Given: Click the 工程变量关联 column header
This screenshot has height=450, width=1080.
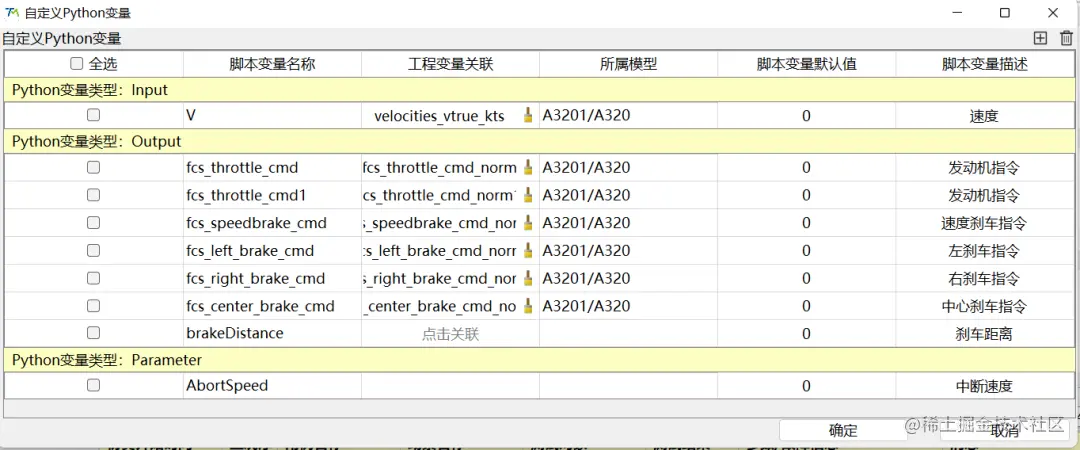Looking at the screenshot, I should click(450, 65).
